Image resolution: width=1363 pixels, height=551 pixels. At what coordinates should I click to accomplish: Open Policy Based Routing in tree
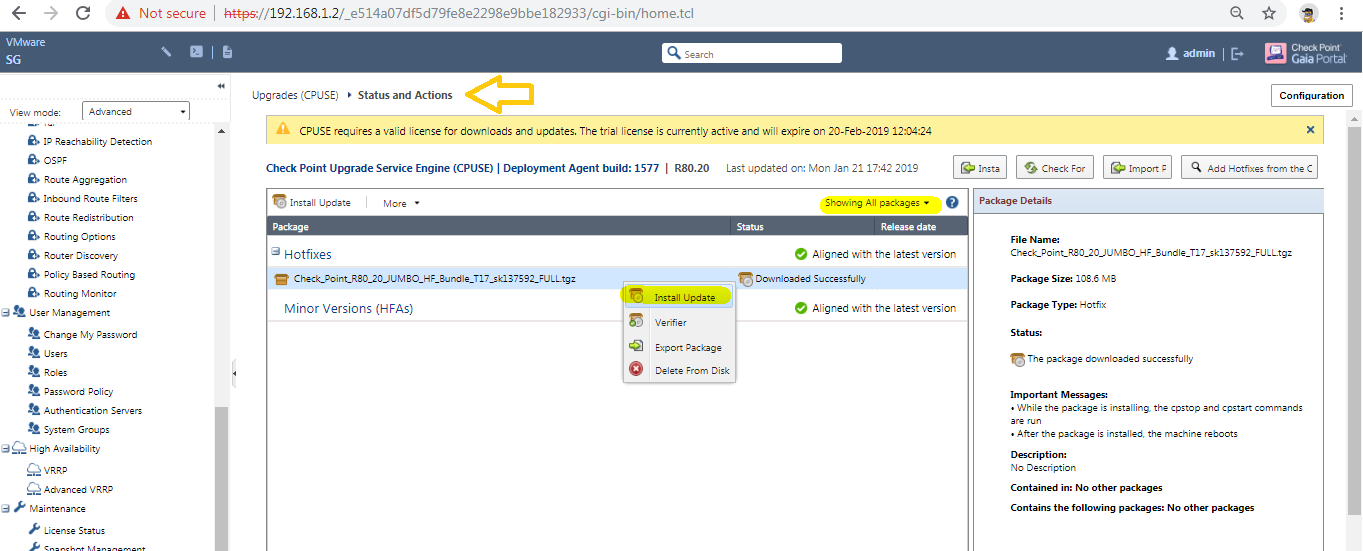(89, 275)
